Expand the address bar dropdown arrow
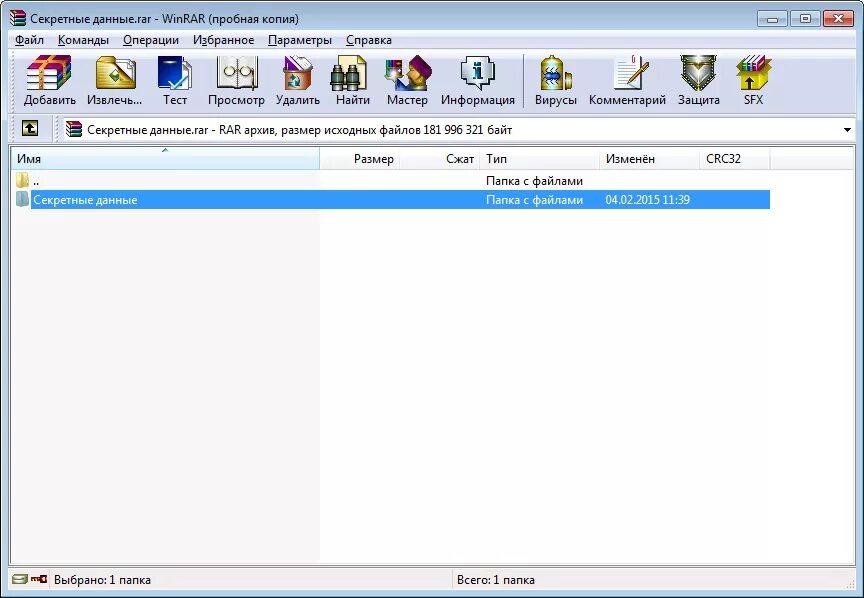Viewport: 864px width, 598px height. [847, 130]
